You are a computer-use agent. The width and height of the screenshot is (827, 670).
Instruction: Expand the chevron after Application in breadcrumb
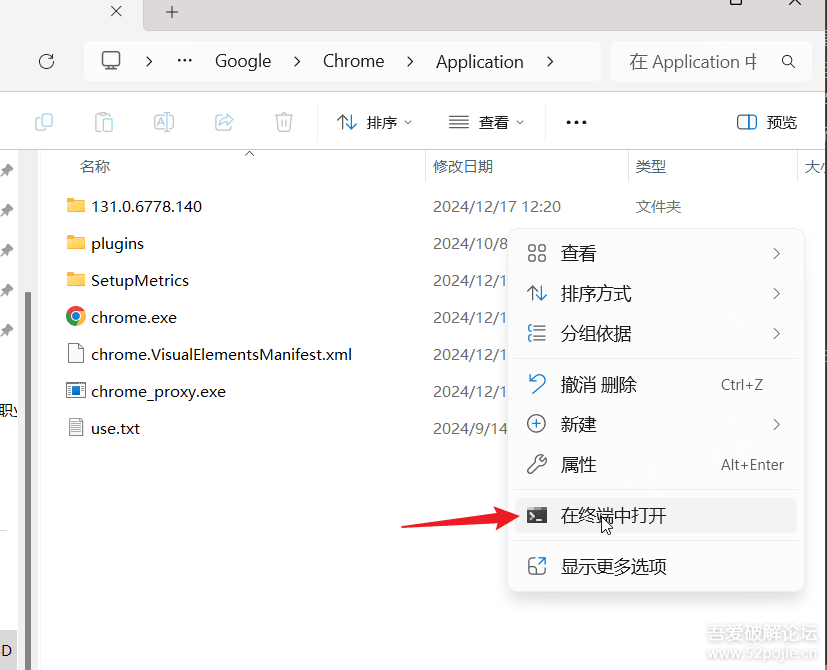(x=550, y=62)
